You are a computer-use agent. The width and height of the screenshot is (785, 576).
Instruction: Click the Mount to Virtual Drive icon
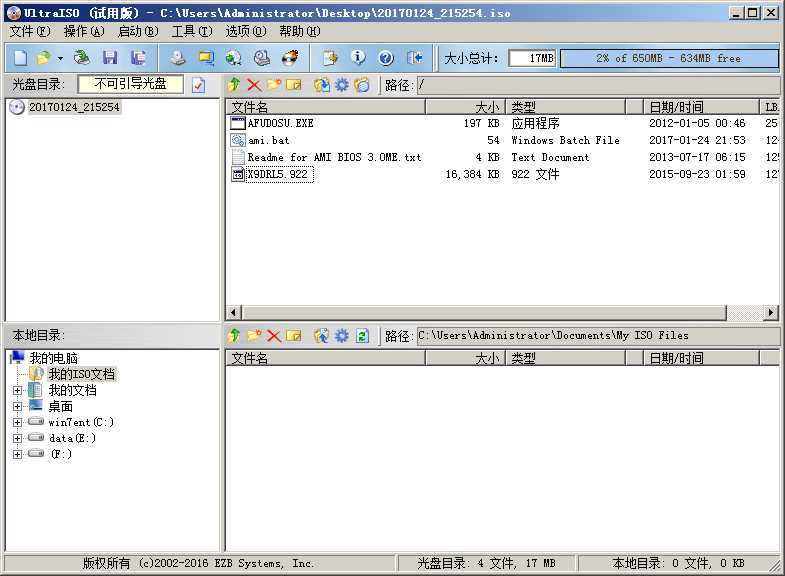(x=262, y=58)
